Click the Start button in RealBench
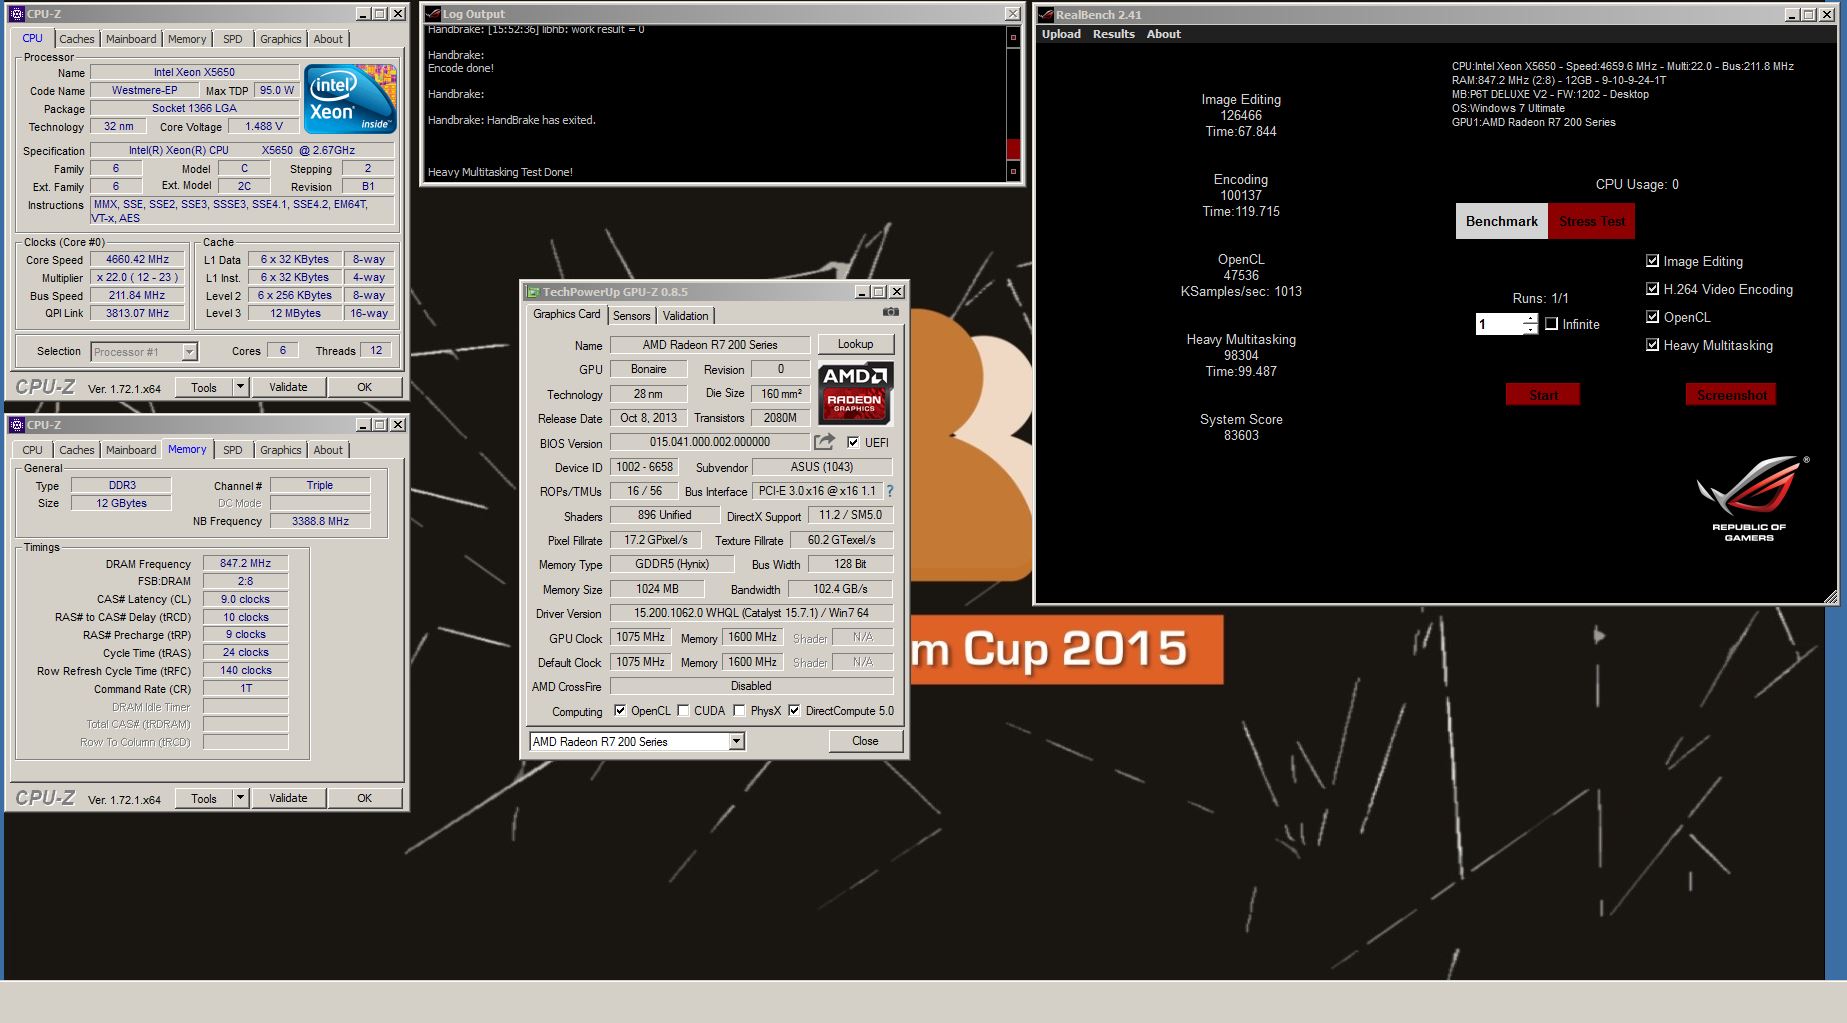The height and width of the screenshot is (1023, 1847). point(1543,395)
